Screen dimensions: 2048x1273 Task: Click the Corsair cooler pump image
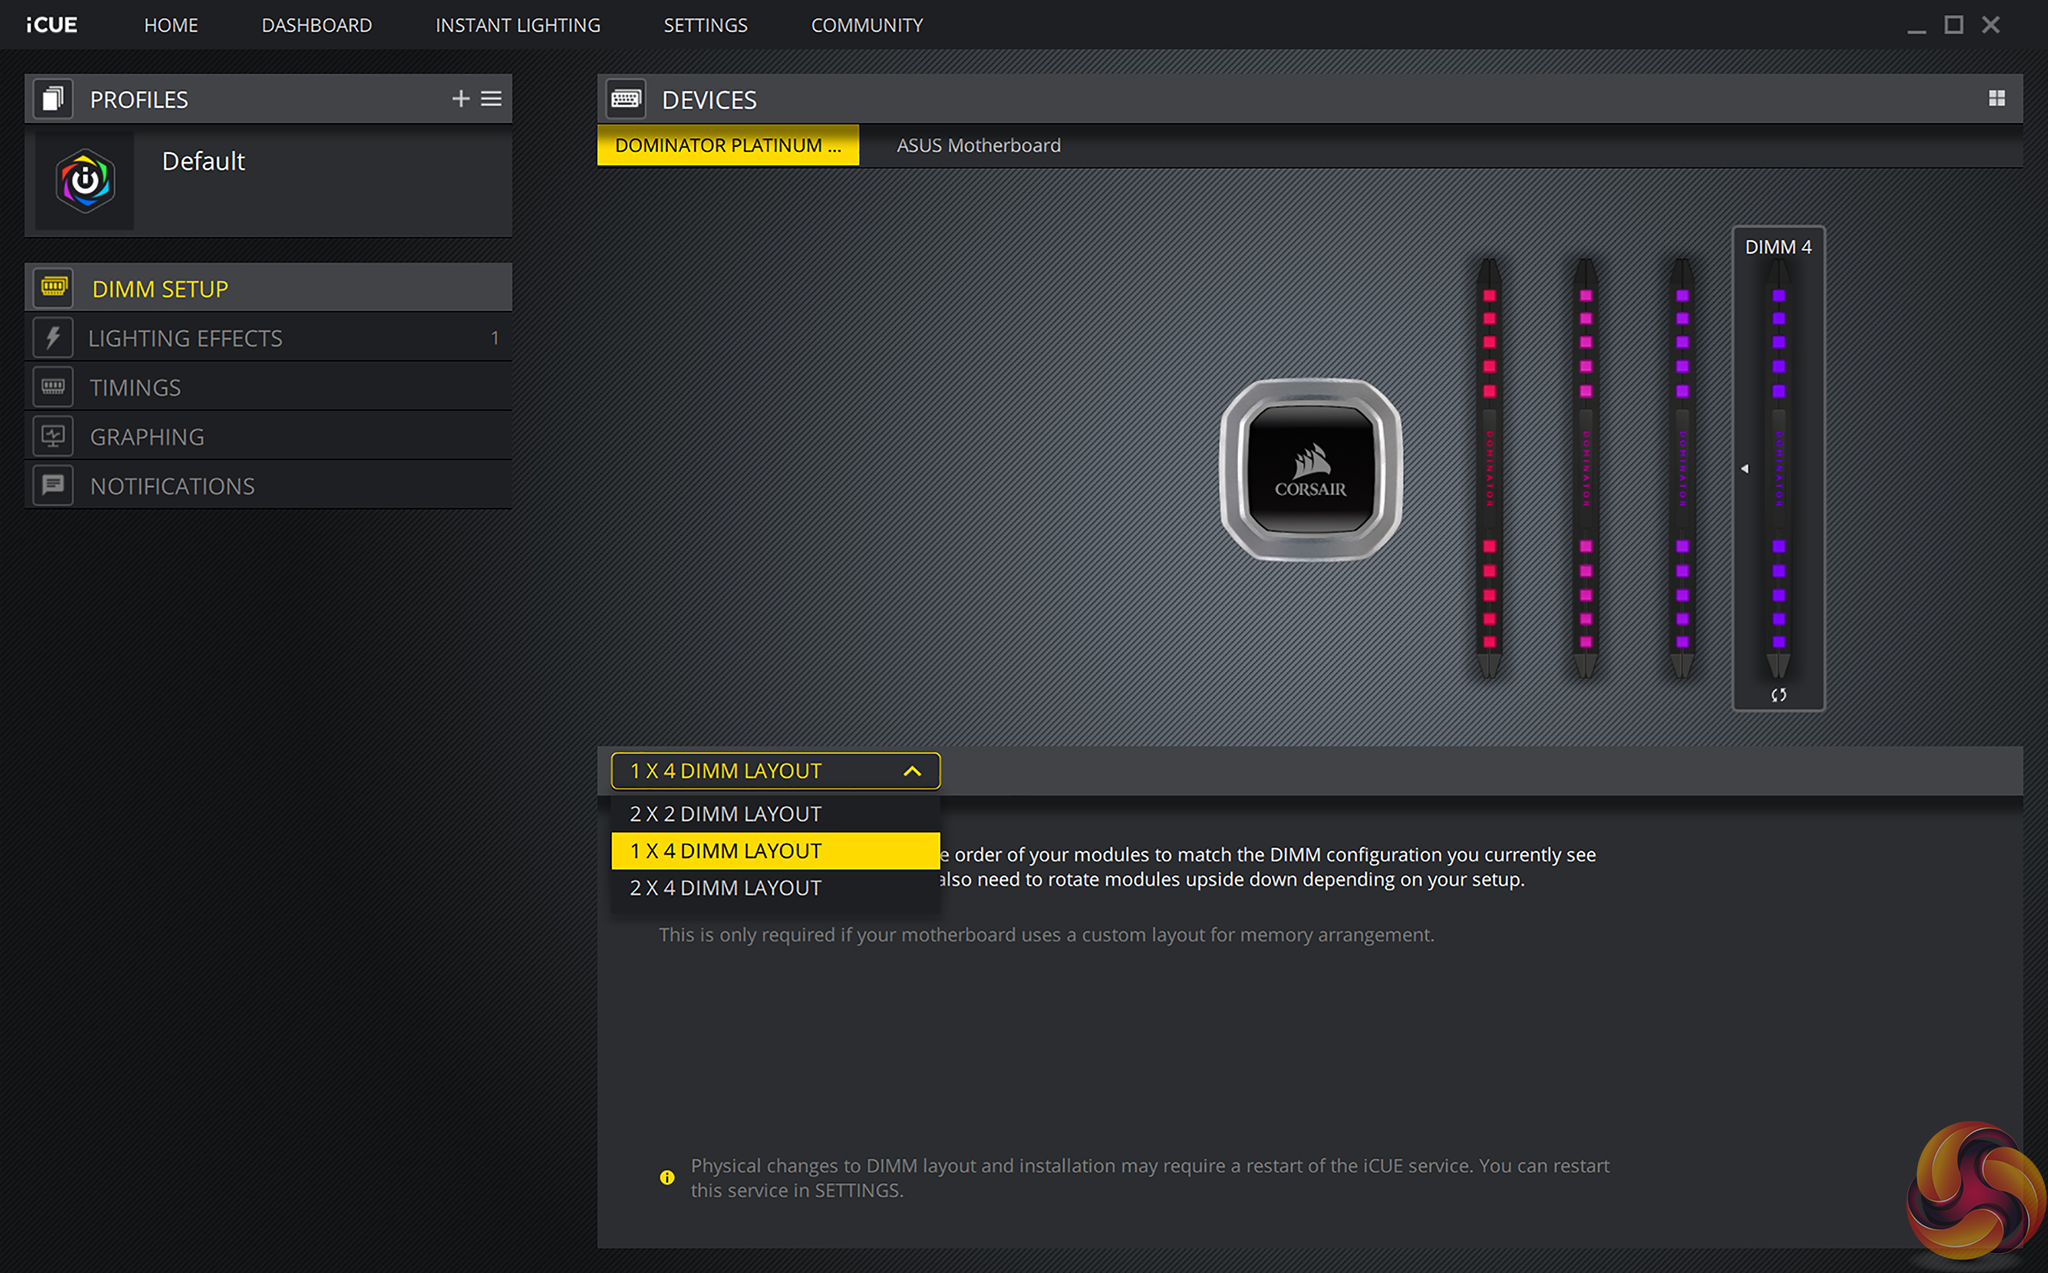[1310, 469]
